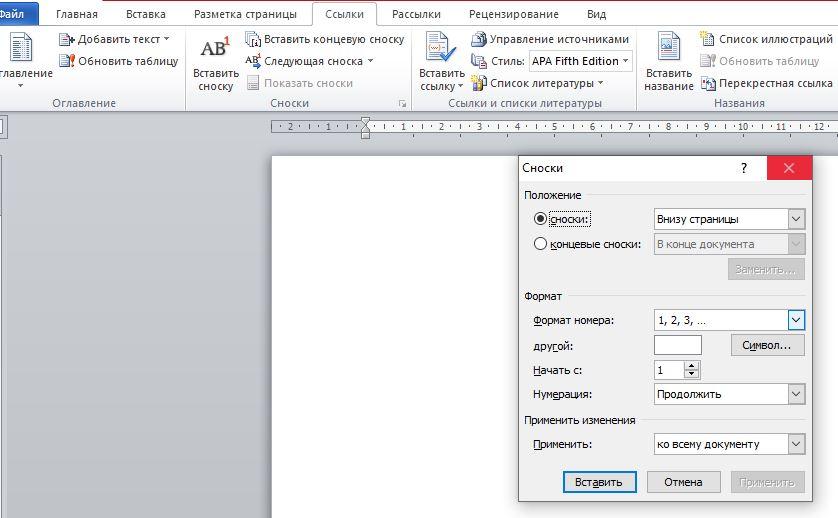838x518 pixels.
Task: Click the 'другой' custom mark input field
Action: click(x=677, y=345)
